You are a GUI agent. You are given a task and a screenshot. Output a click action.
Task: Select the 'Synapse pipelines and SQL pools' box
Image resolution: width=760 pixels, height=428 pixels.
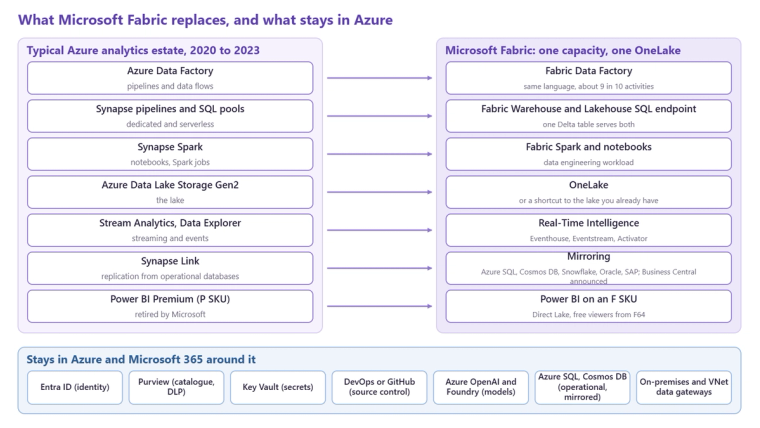[x=170, y=116]
